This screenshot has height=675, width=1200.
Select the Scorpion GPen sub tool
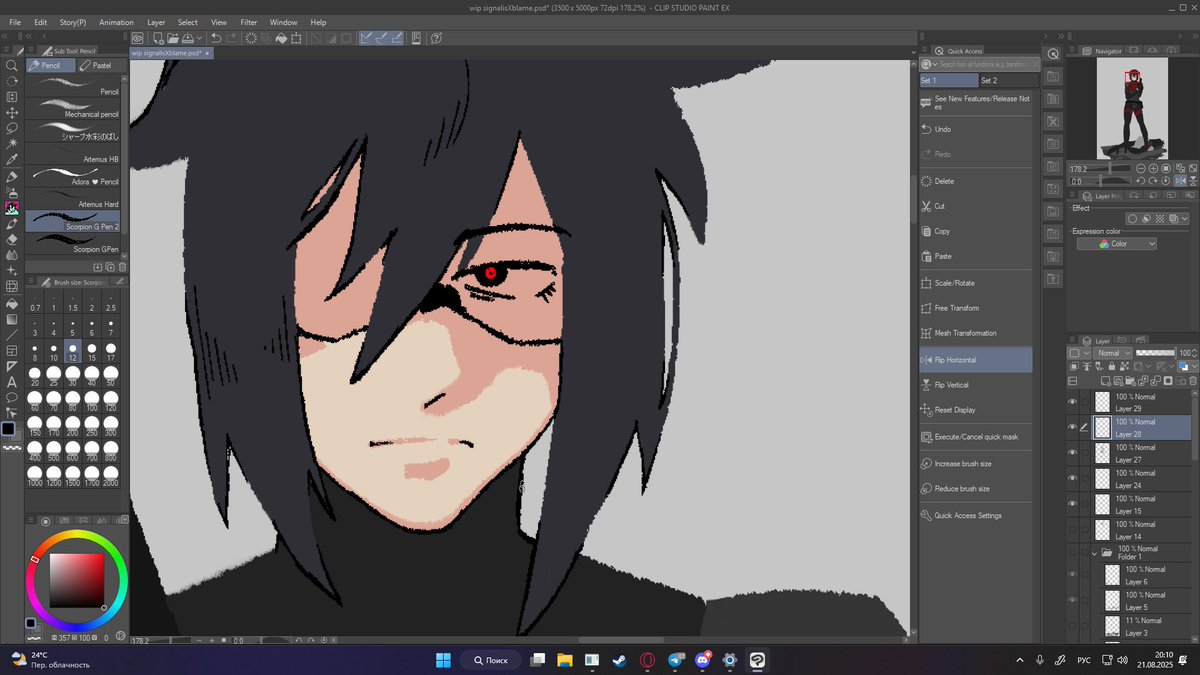(75, 243)
